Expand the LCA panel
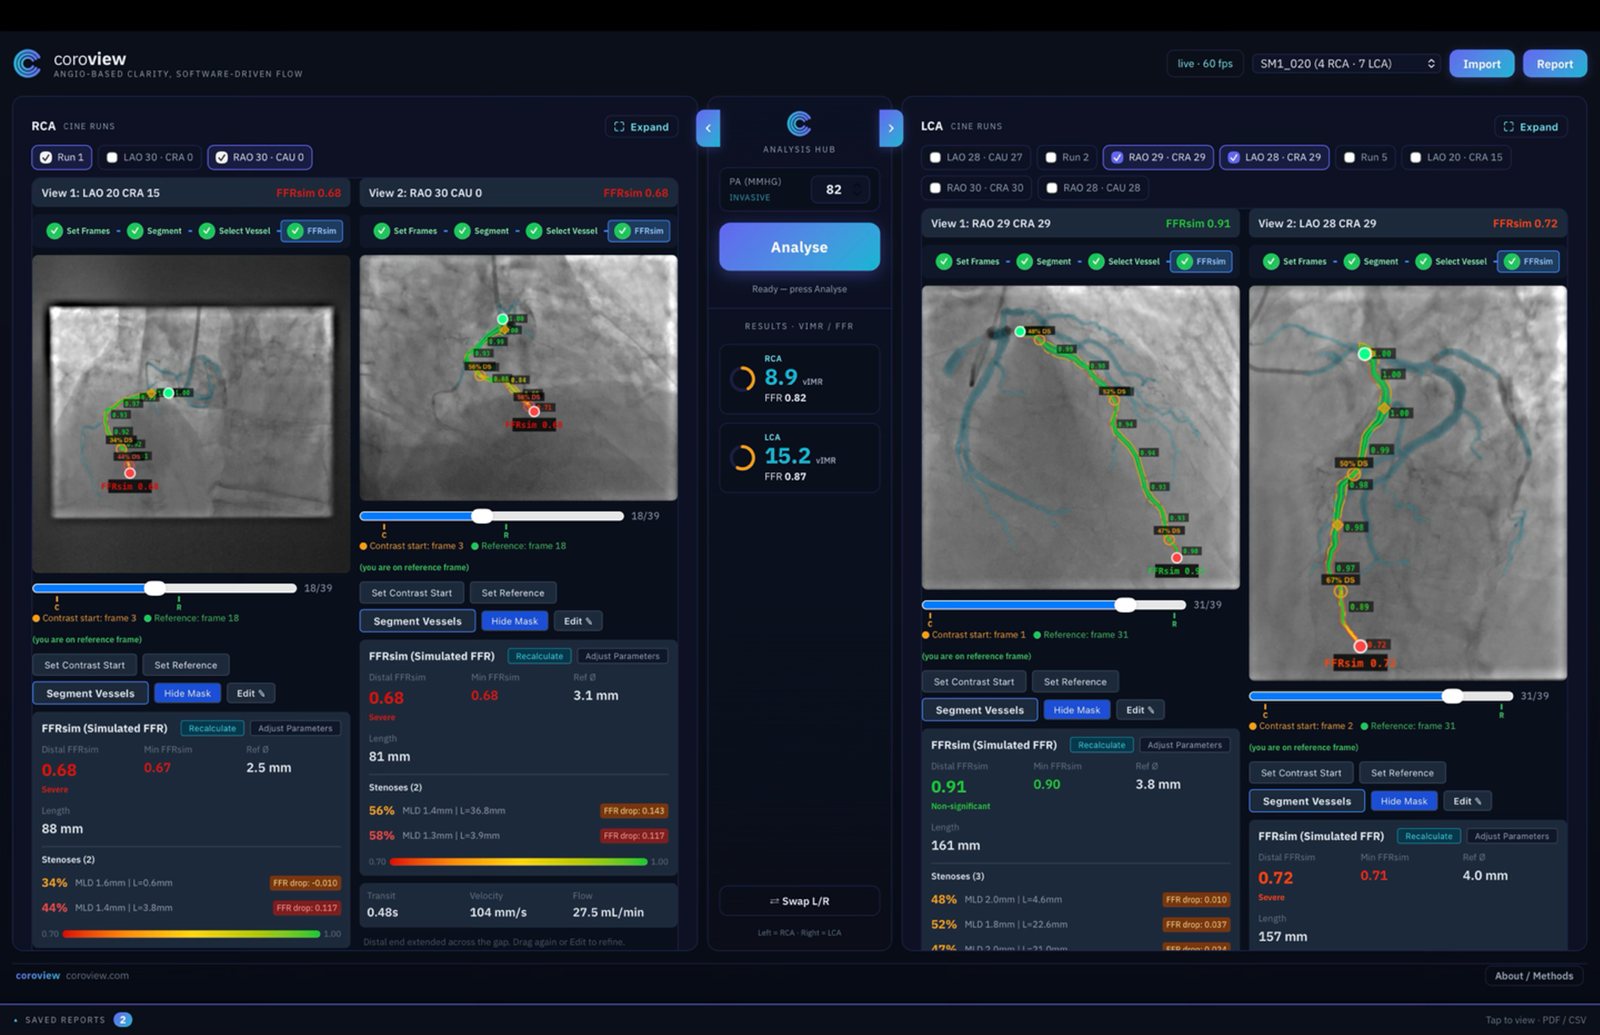Viewport: 1600px width, 1035px height. [1531, 127]
